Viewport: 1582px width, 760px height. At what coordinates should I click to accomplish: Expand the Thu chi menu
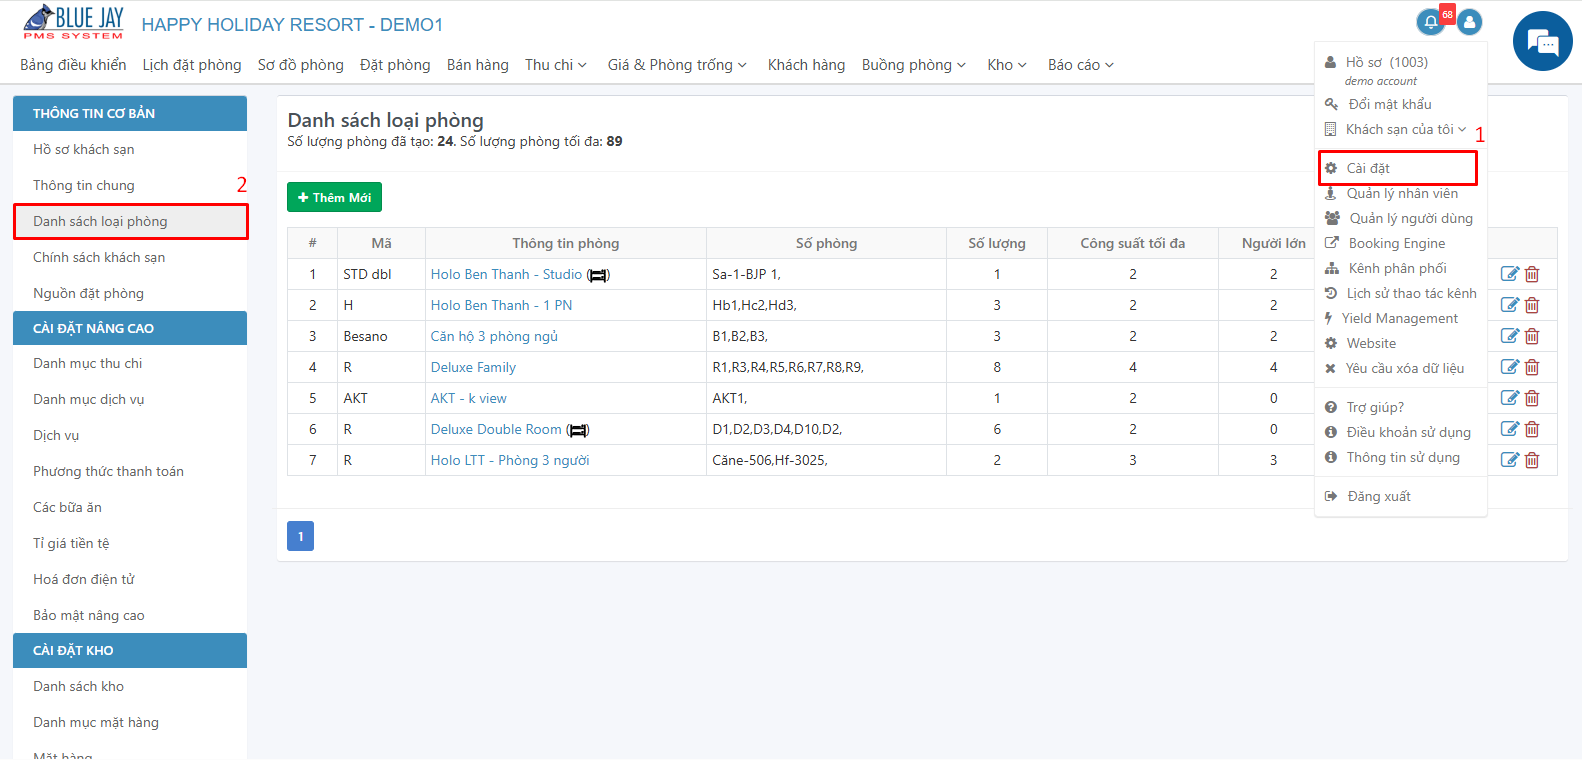pos(556,65)
